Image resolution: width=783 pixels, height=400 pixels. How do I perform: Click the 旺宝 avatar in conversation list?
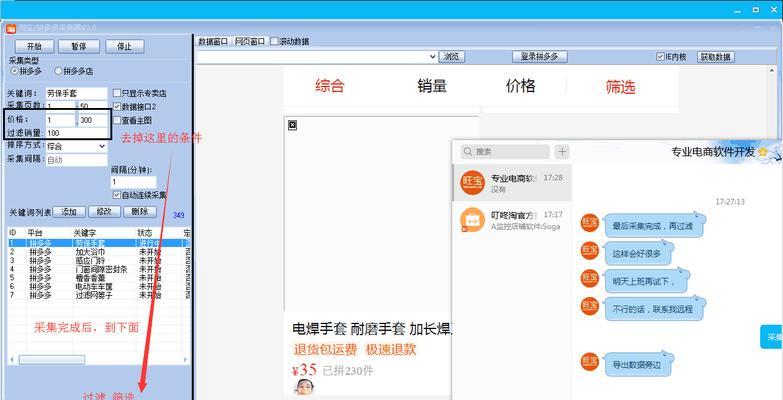pos(472,183)
